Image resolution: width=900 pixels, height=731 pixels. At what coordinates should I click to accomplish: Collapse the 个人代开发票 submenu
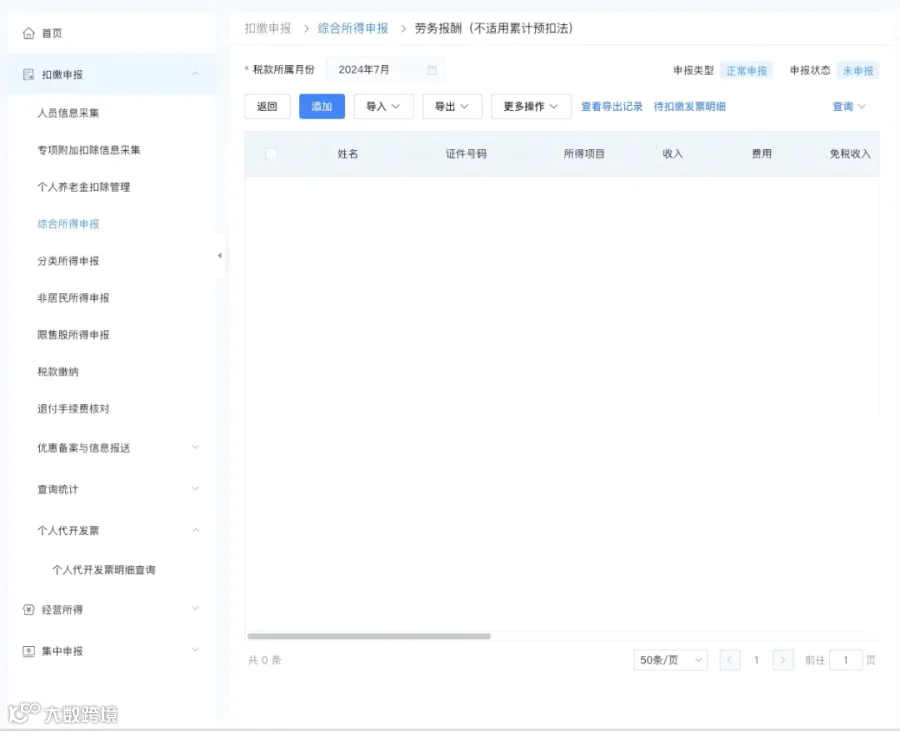click(196, 530)
